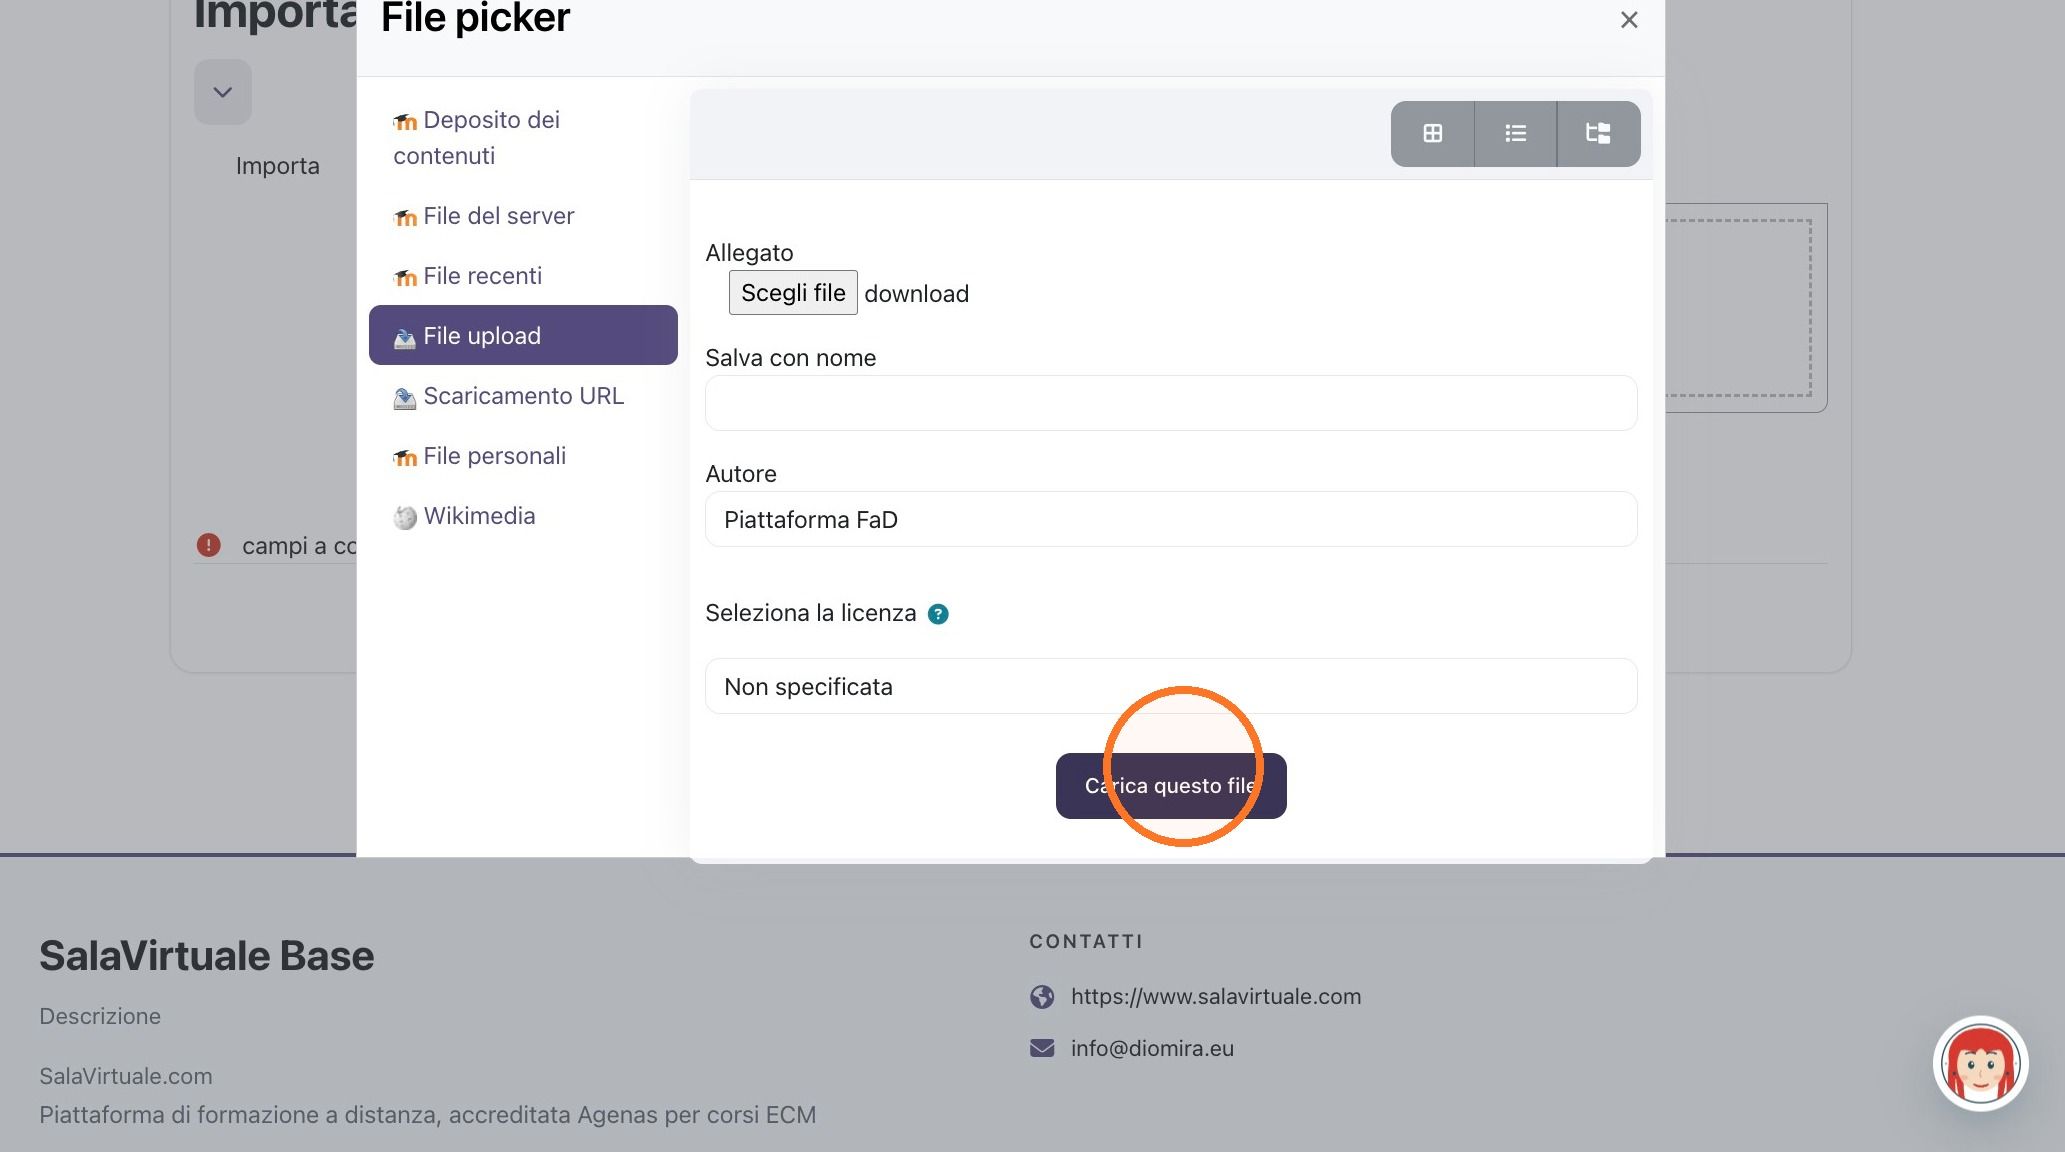The image size is (2065, 1152).
Task: Click the Moodle icon beside File recenti
Action: [405, 278]
